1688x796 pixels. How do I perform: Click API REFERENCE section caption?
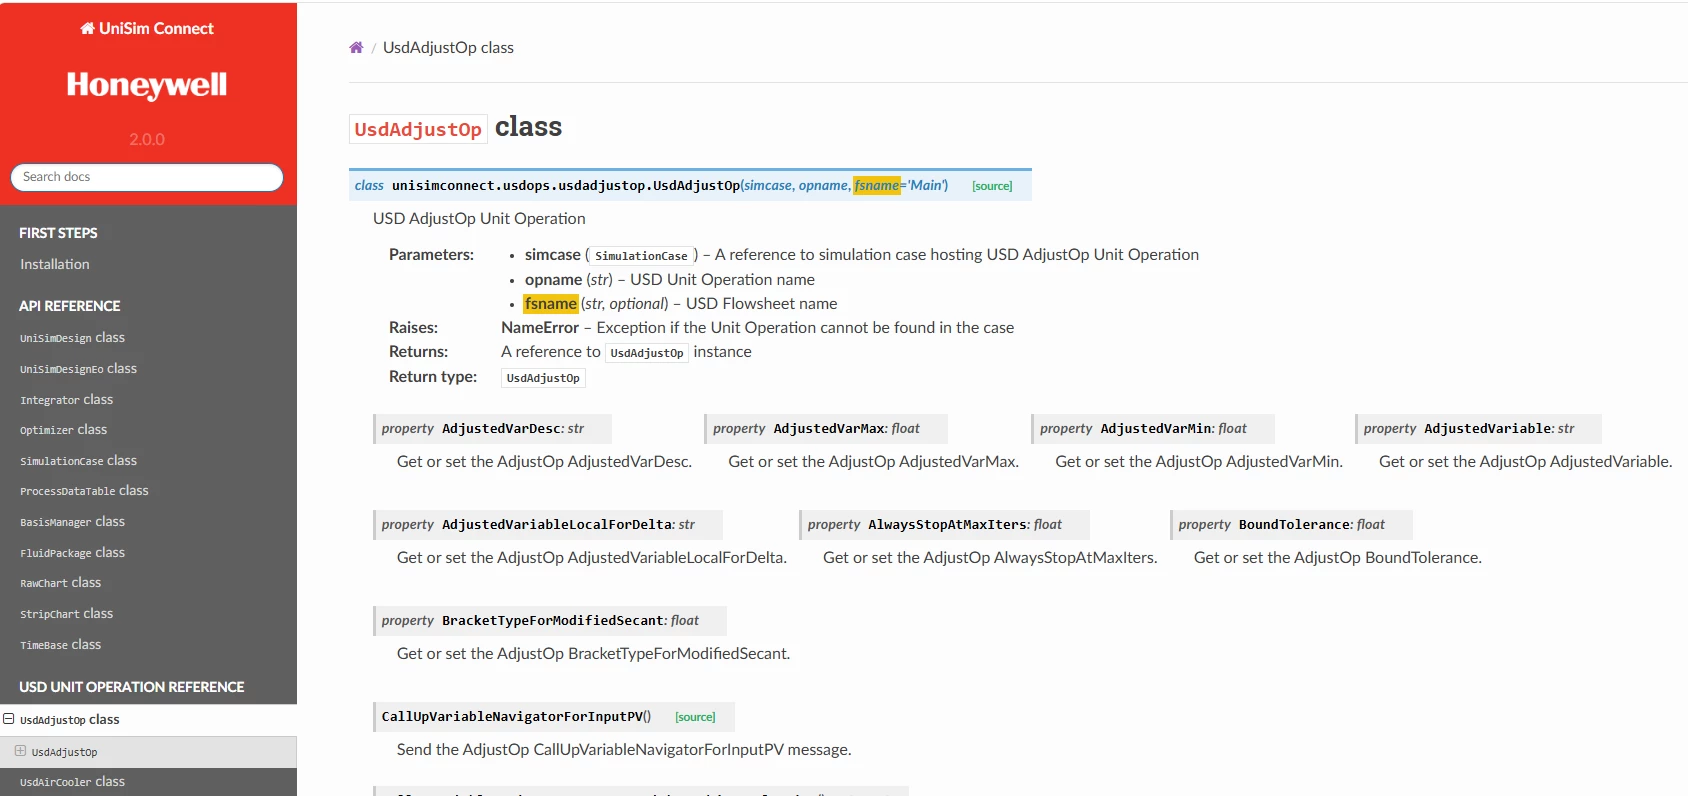[x=70, y=306]
